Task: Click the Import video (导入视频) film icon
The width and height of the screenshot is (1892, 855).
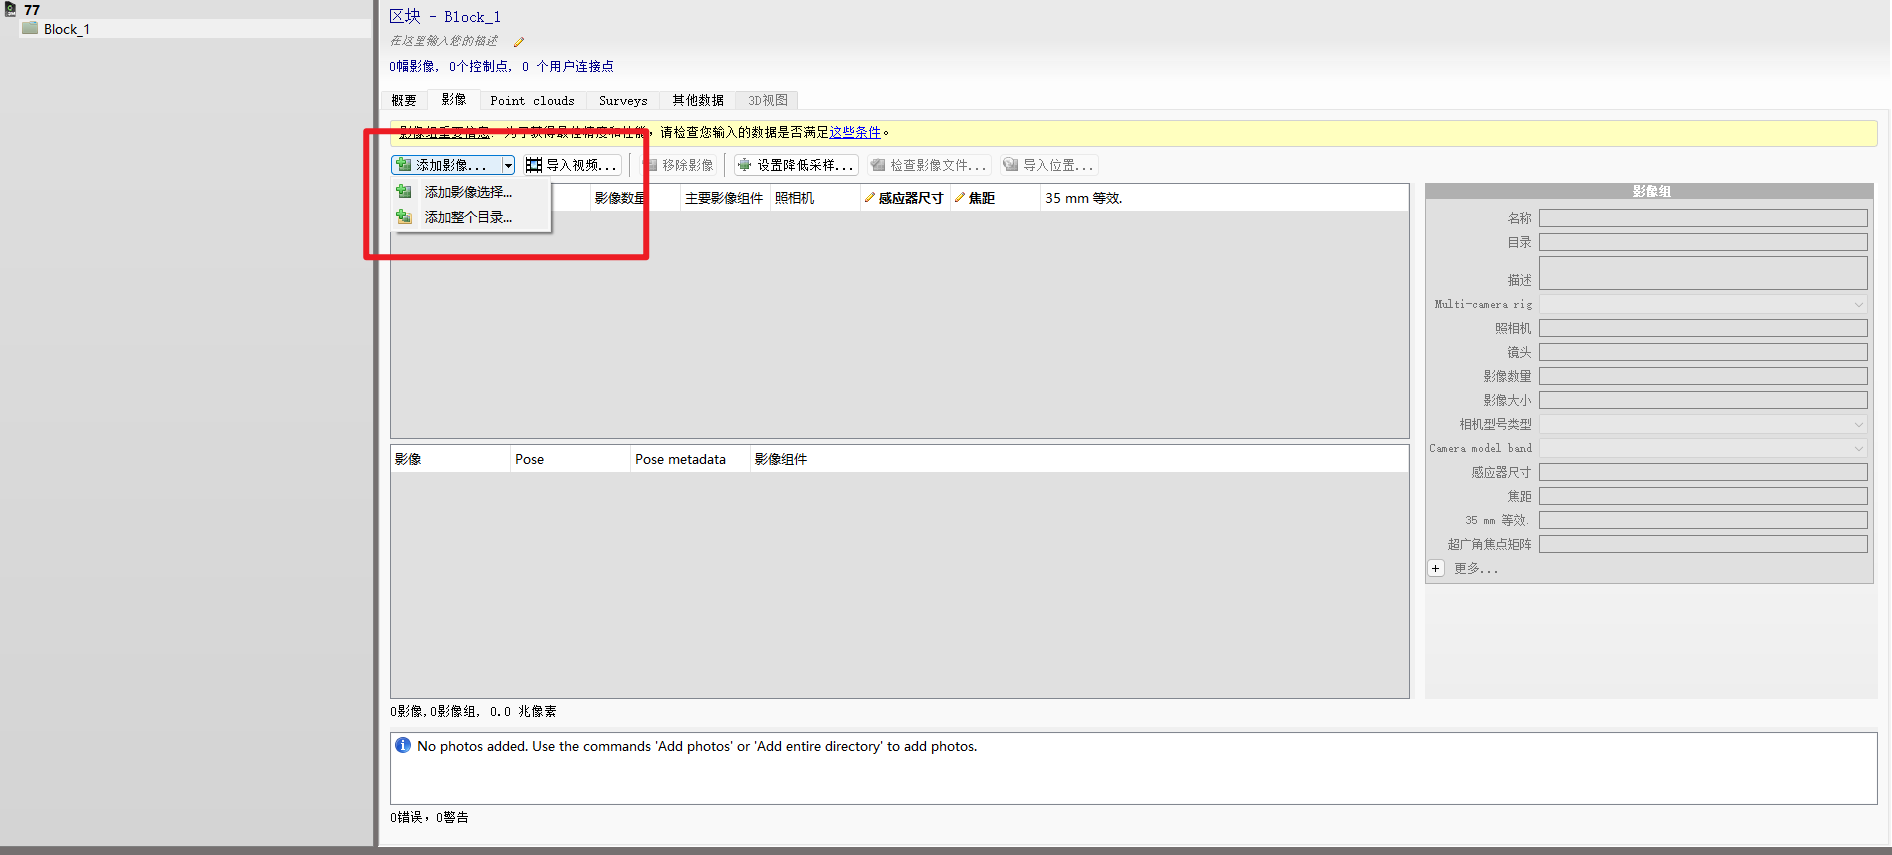Action: tap(534, 165)
